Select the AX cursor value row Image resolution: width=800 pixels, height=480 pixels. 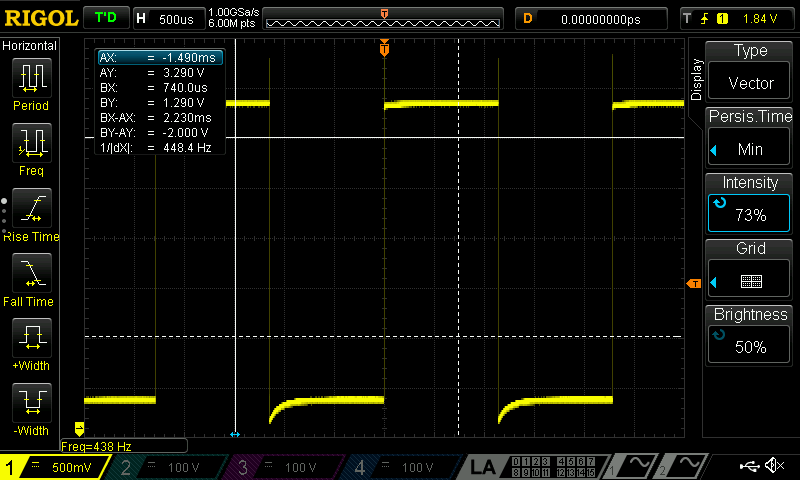point(160,58)
